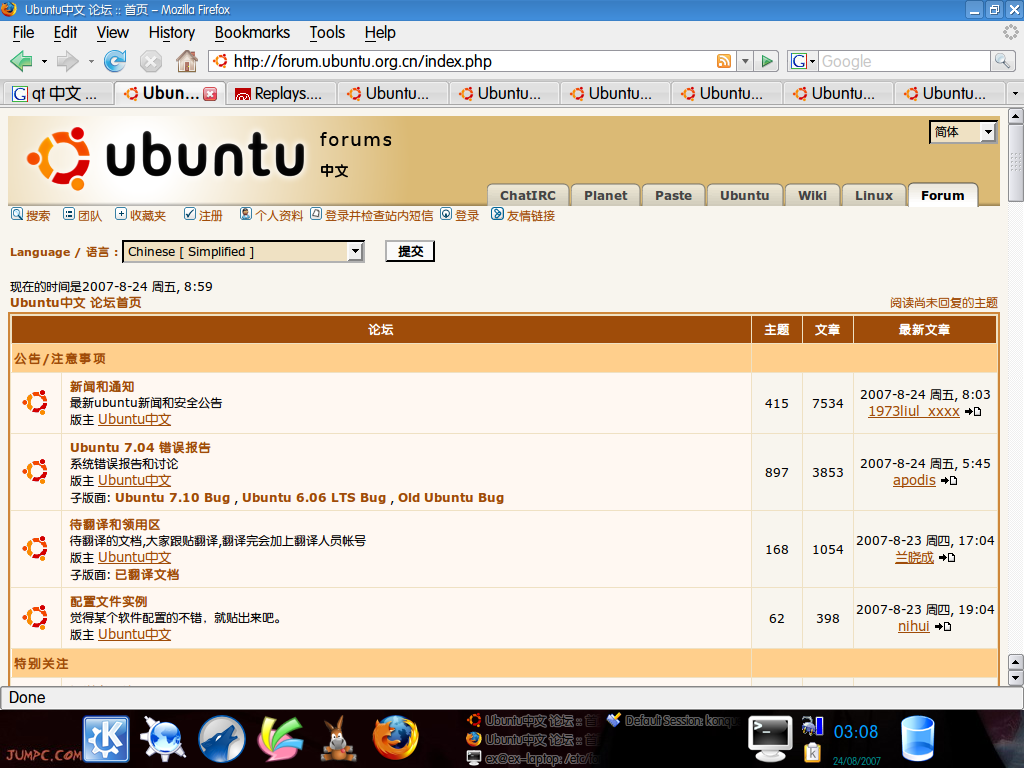Click the Forward arrow in the toolbar

point(67,61)
